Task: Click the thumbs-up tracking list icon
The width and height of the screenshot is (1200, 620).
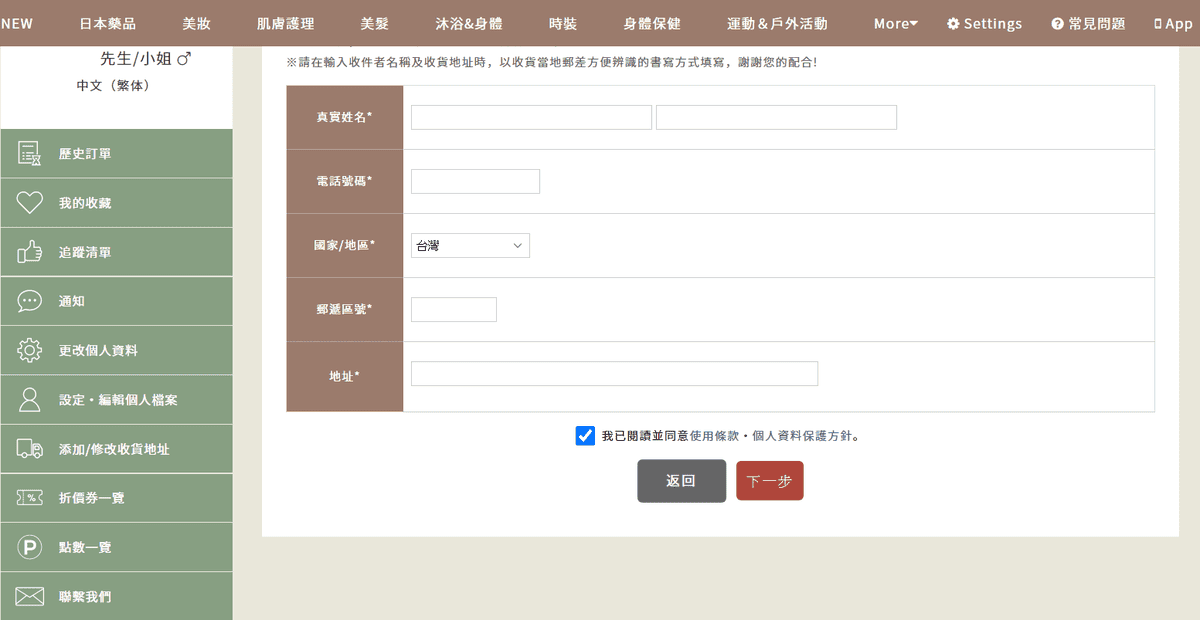Action: [x=29, y=252]
